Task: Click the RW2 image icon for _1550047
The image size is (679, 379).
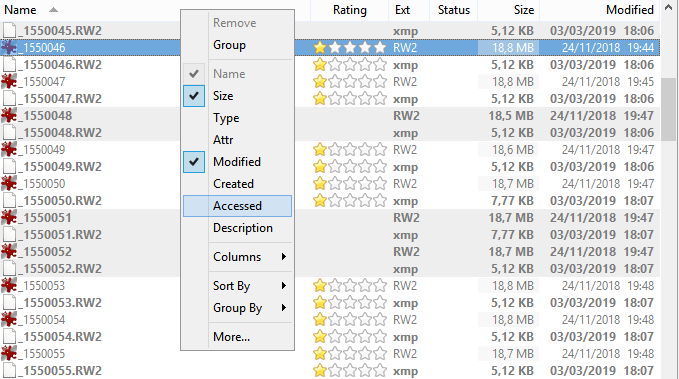Action: (9, 81)
